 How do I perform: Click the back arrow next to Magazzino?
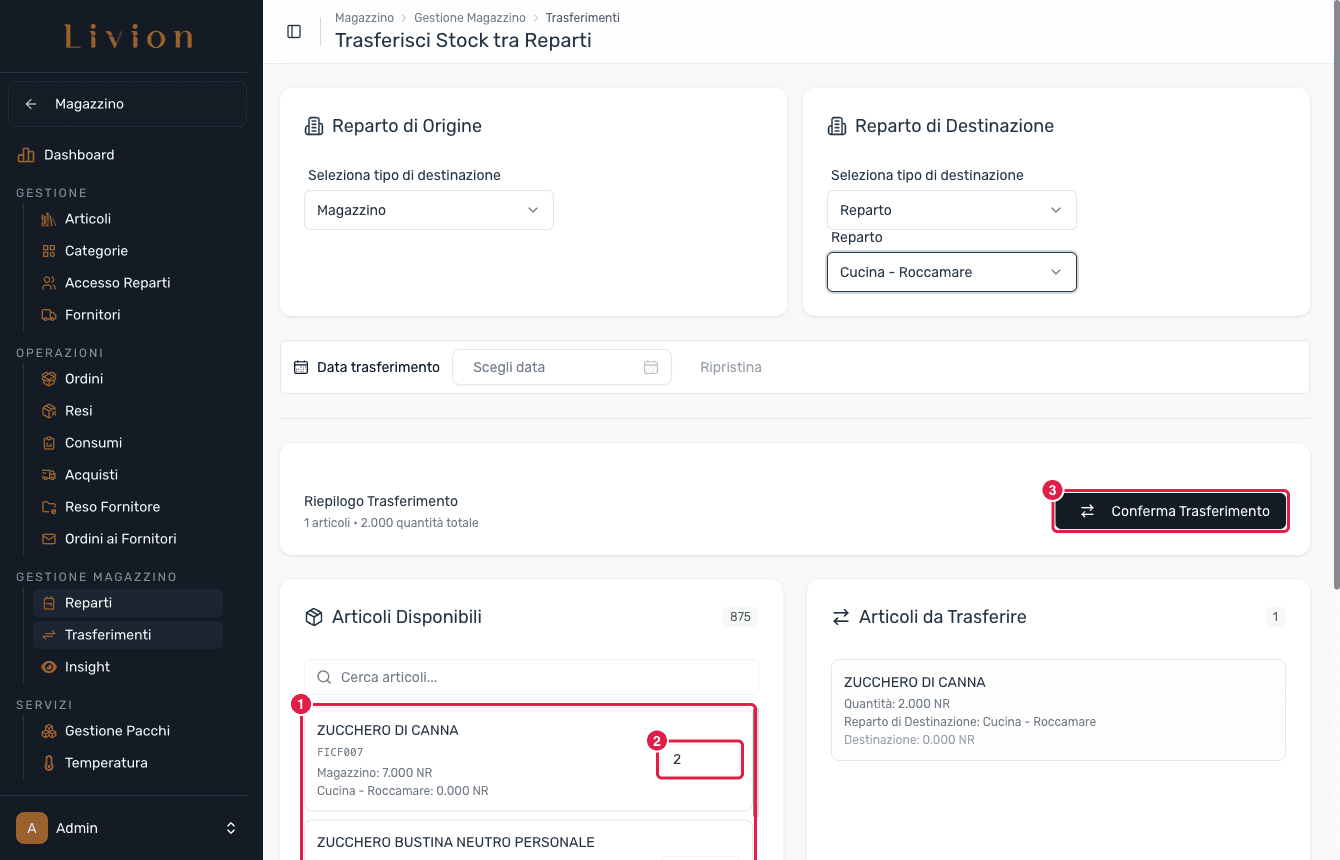pyautogui.click(x=31, y=104)
